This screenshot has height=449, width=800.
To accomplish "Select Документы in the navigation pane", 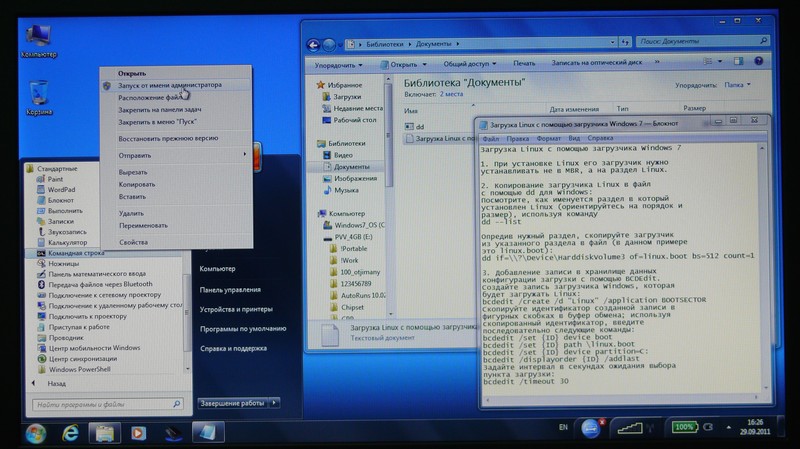I will [x=351, y=167].
